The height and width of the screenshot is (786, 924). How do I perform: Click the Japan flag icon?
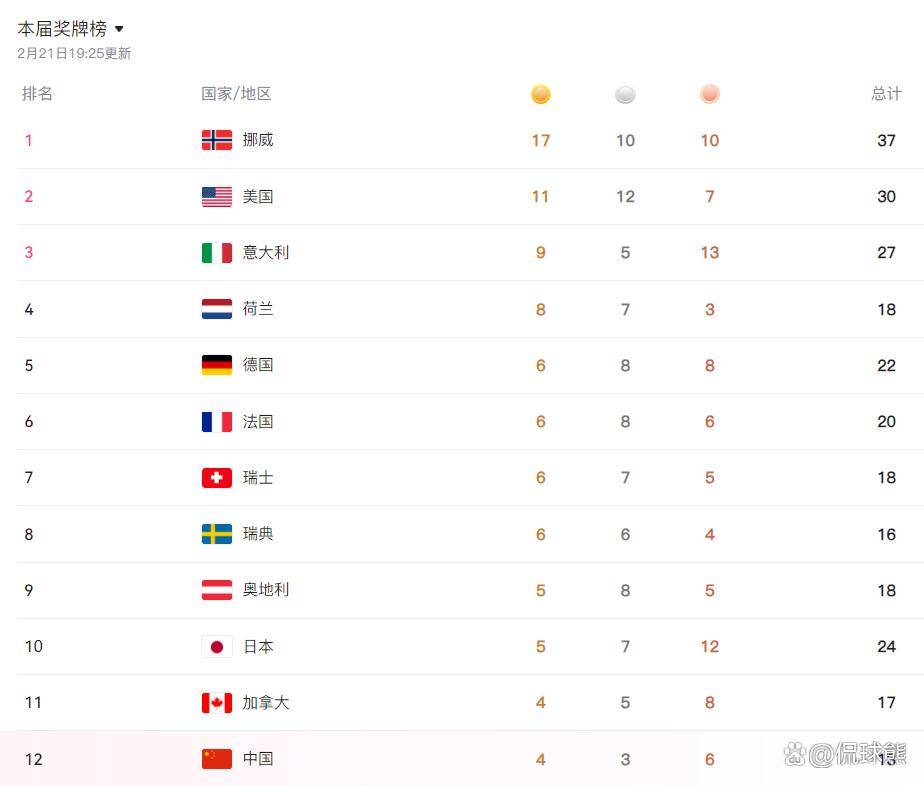[x=217, y=647]
